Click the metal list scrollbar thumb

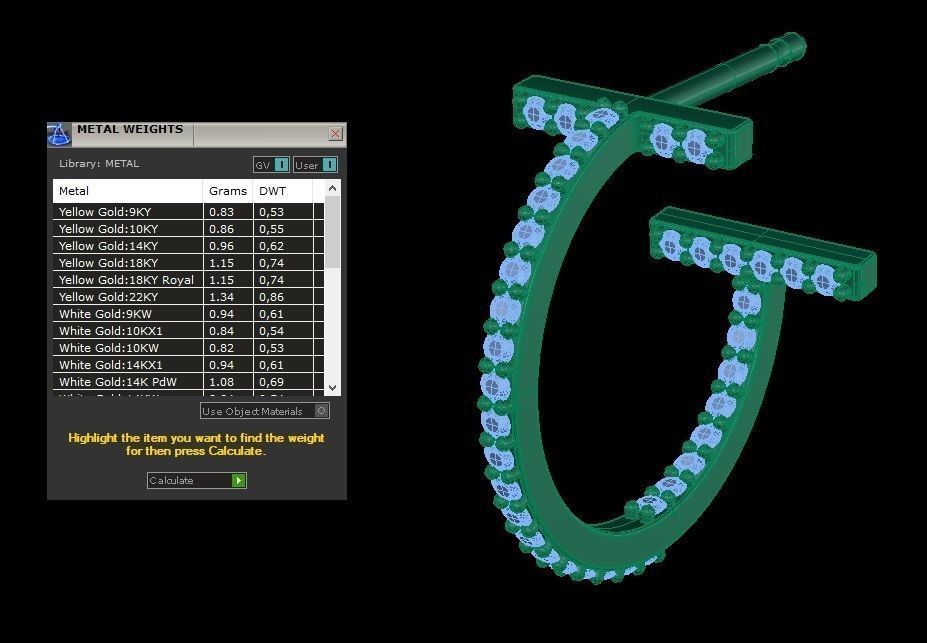click(332, 232)
